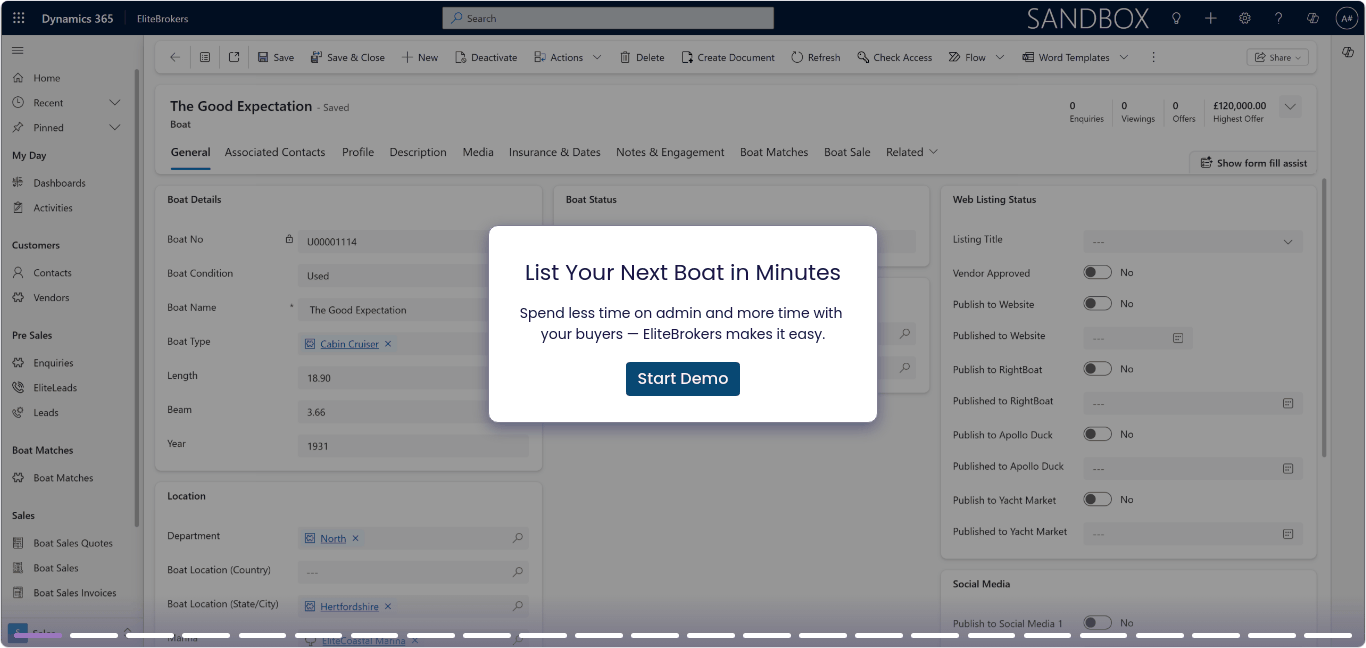
Task: Switch to the Description tab
Action: (x=418, y=152)
